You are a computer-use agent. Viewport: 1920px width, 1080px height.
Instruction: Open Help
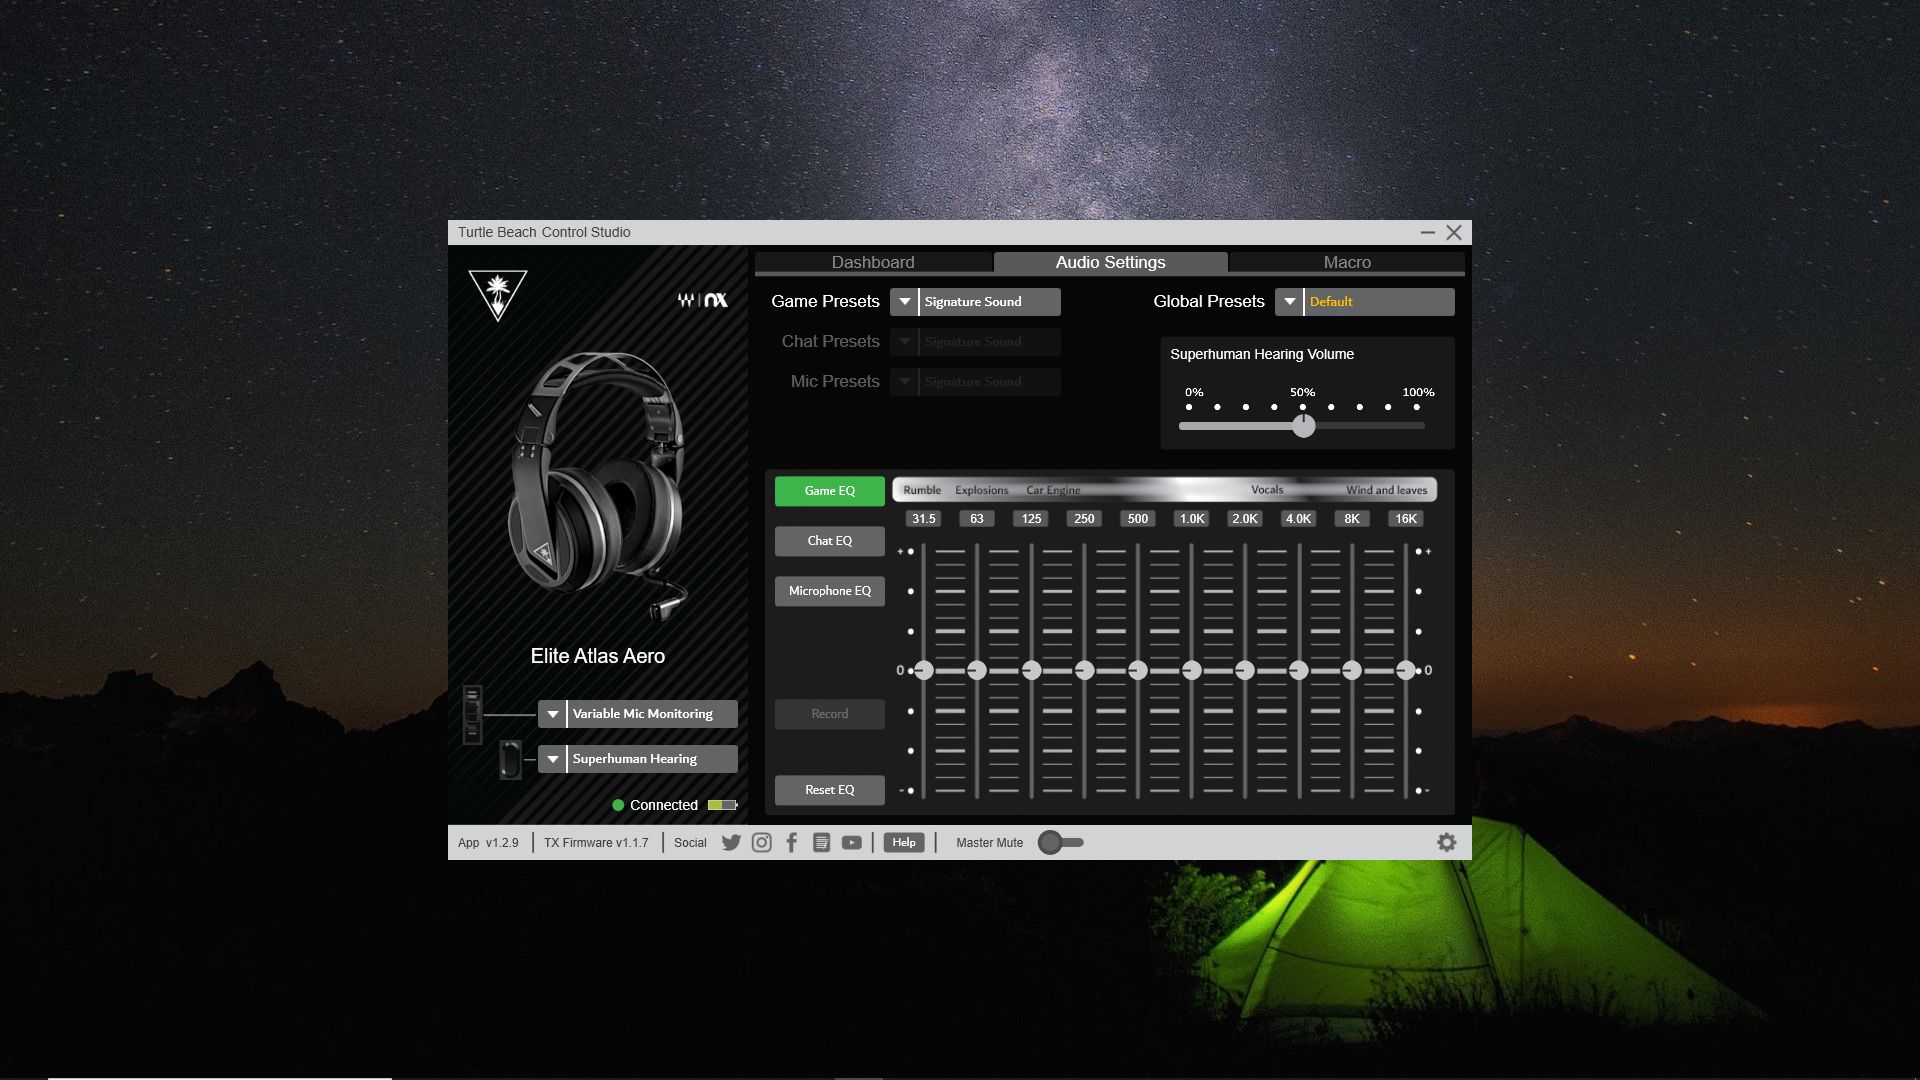tap(903, 842)
